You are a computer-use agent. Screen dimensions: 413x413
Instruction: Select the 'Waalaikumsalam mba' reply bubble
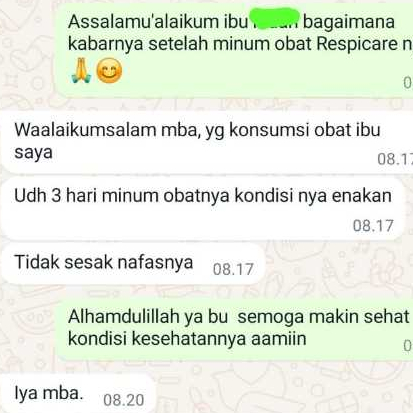207,142
